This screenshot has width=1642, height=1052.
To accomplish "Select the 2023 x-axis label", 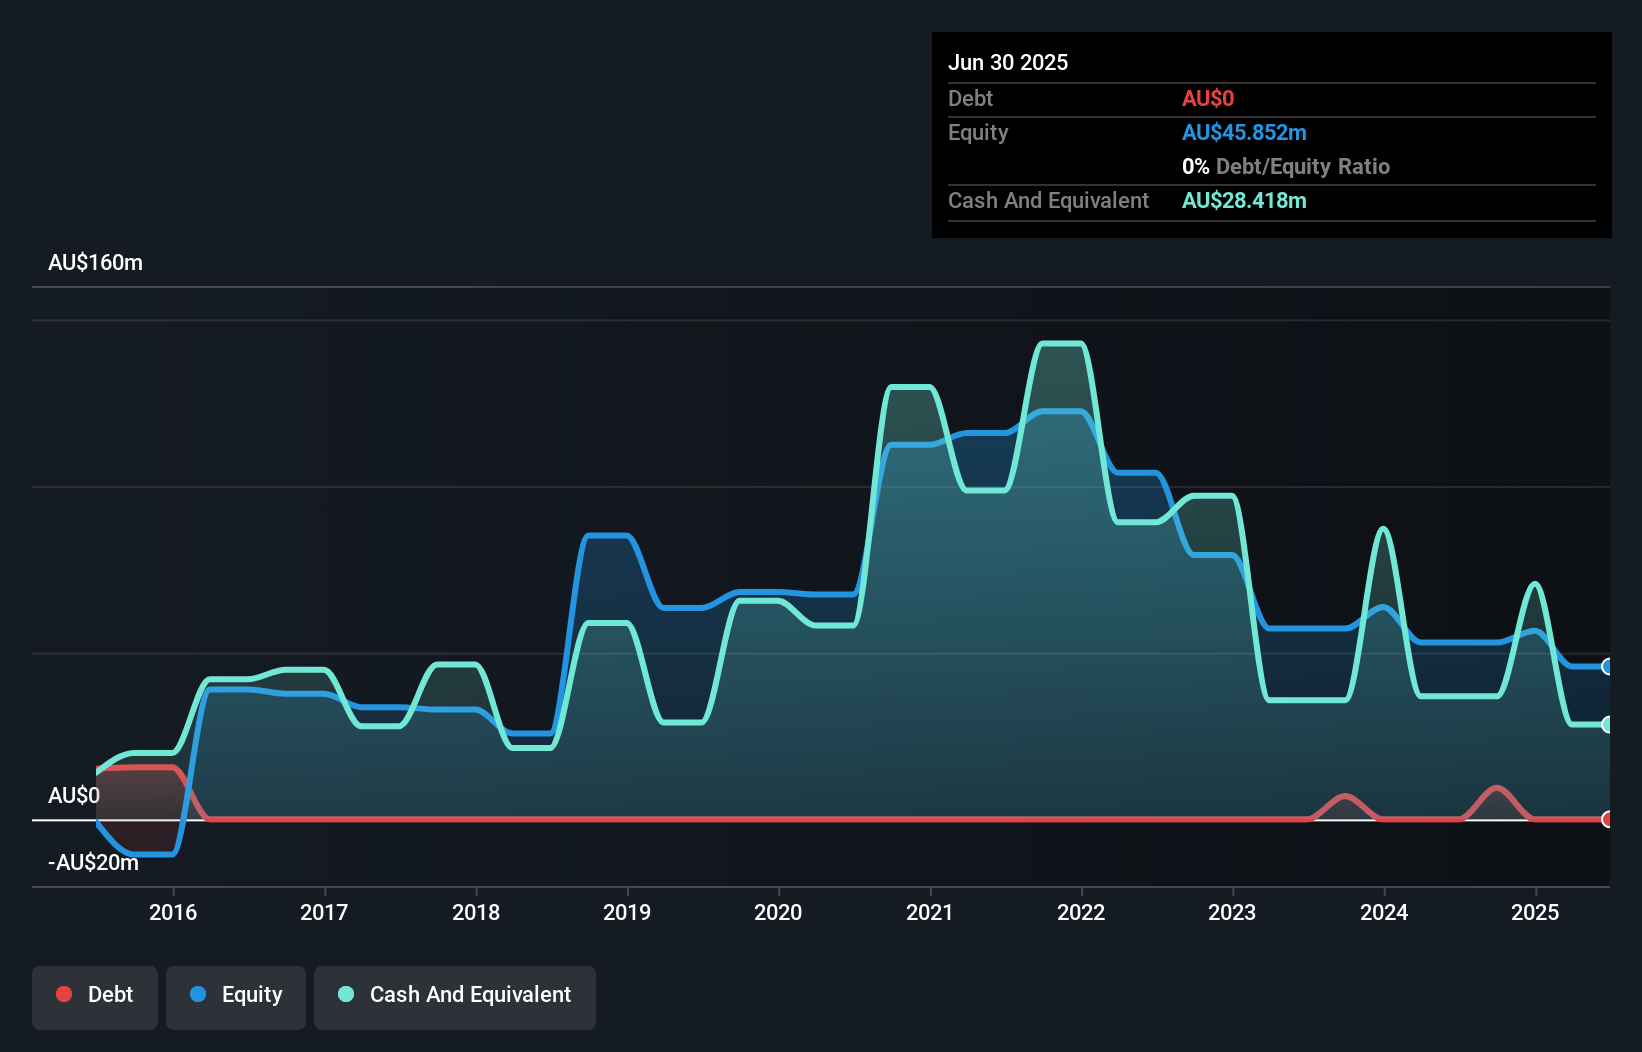I will (x=1232, y=912).
